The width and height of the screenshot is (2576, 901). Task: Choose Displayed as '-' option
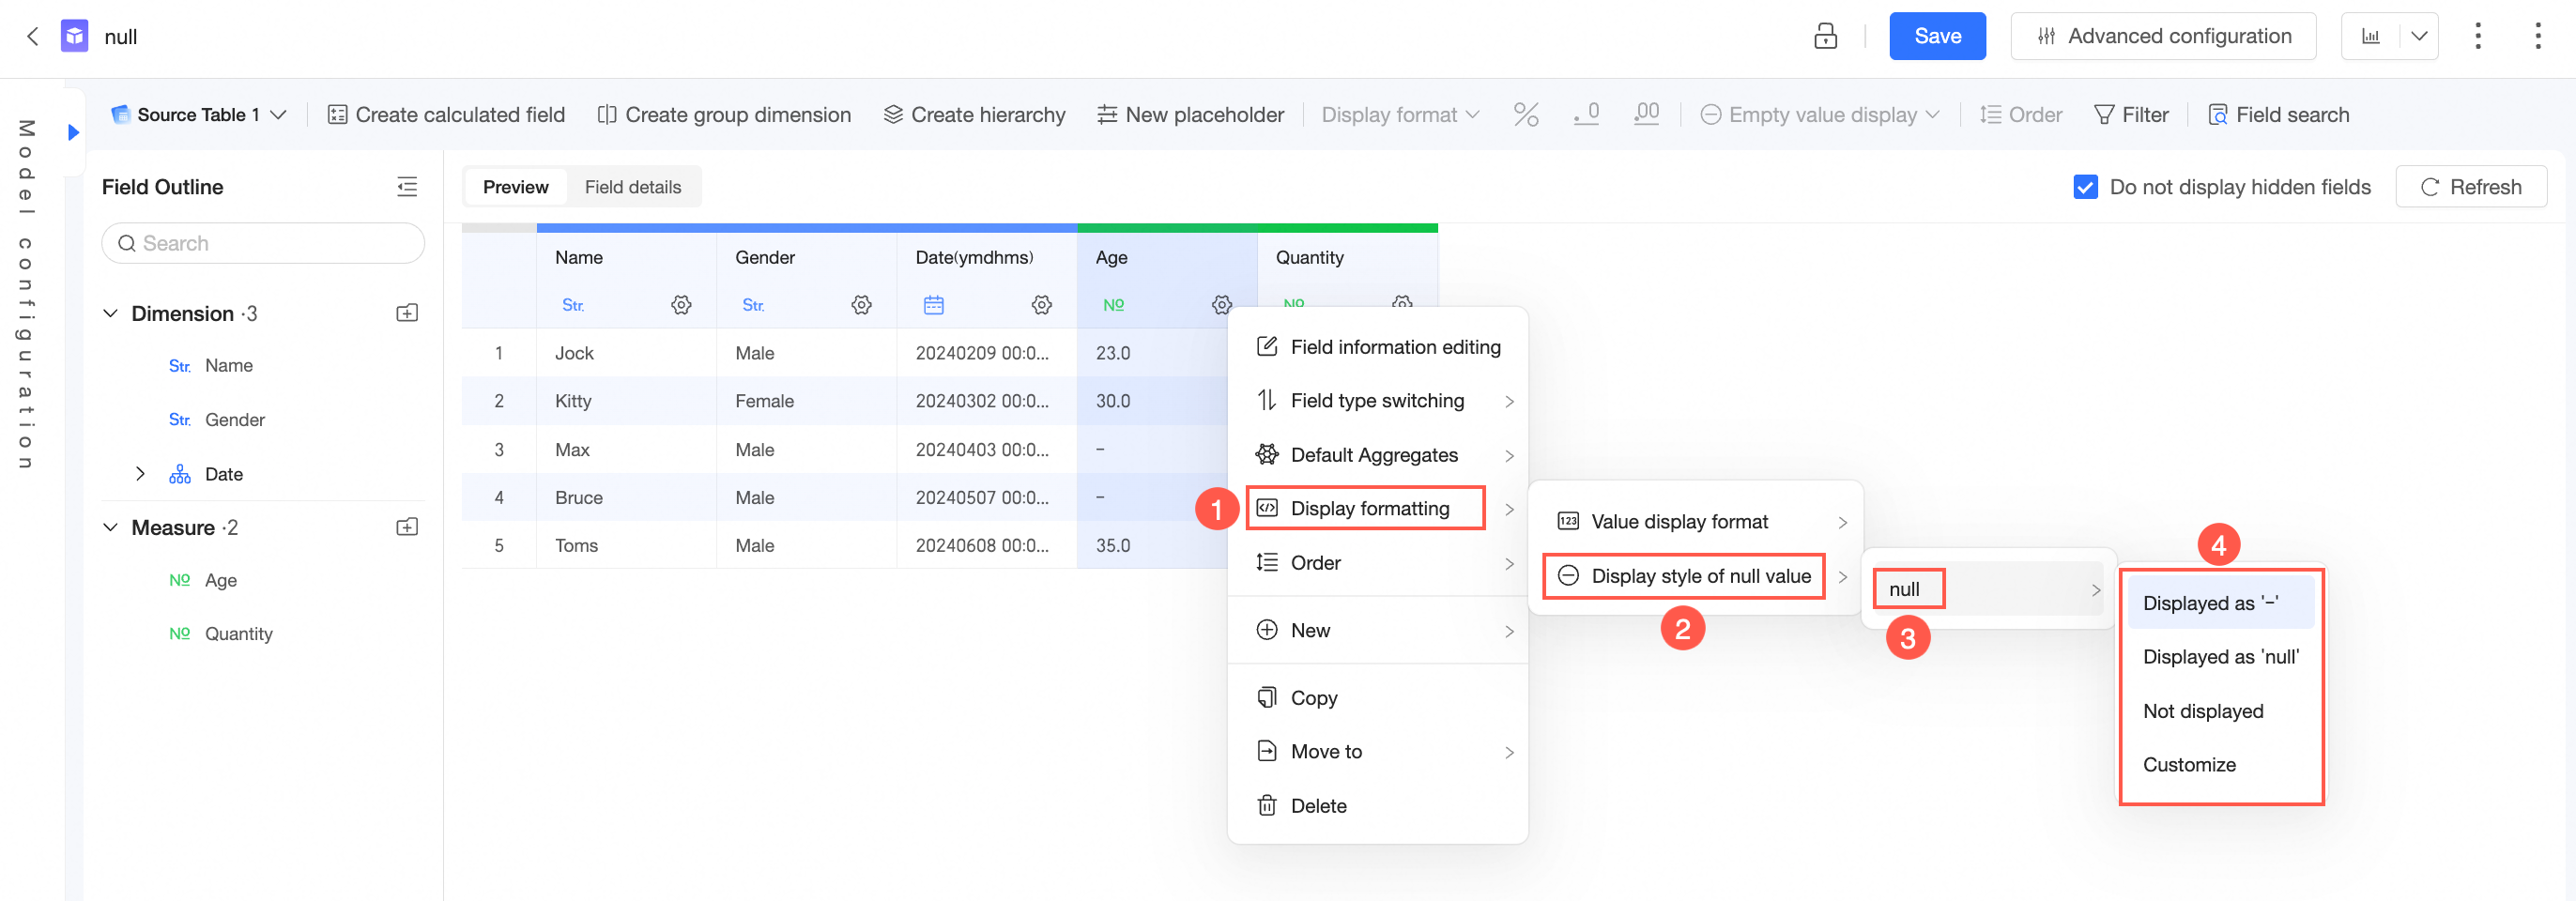[x=2220, y=603]
